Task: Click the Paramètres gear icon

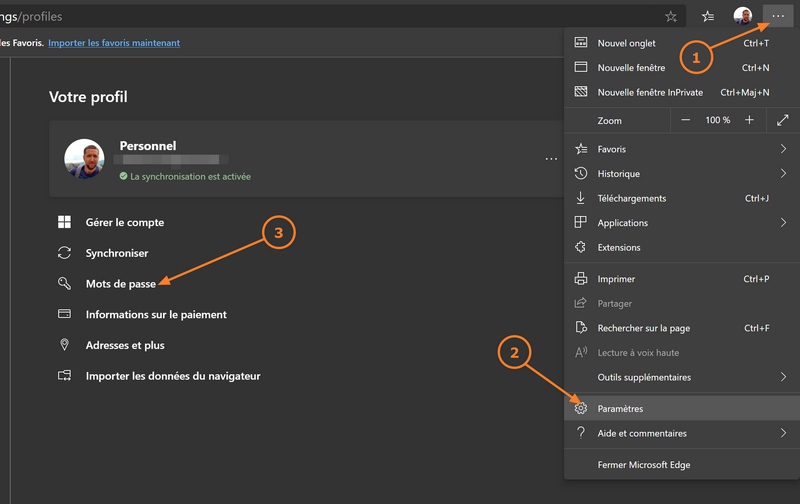Action: (x=581, y=408)
